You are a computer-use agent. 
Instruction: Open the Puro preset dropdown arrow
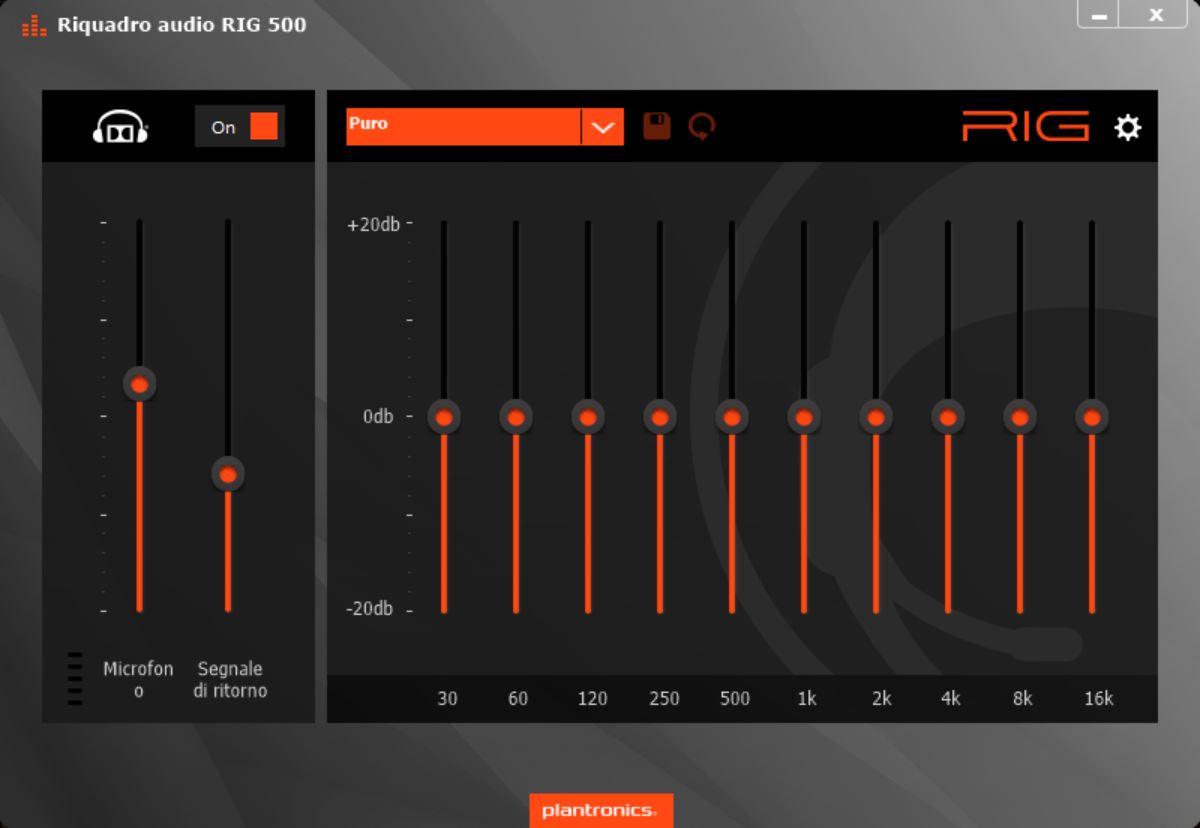pyautogui.click(x=603, y=127)
